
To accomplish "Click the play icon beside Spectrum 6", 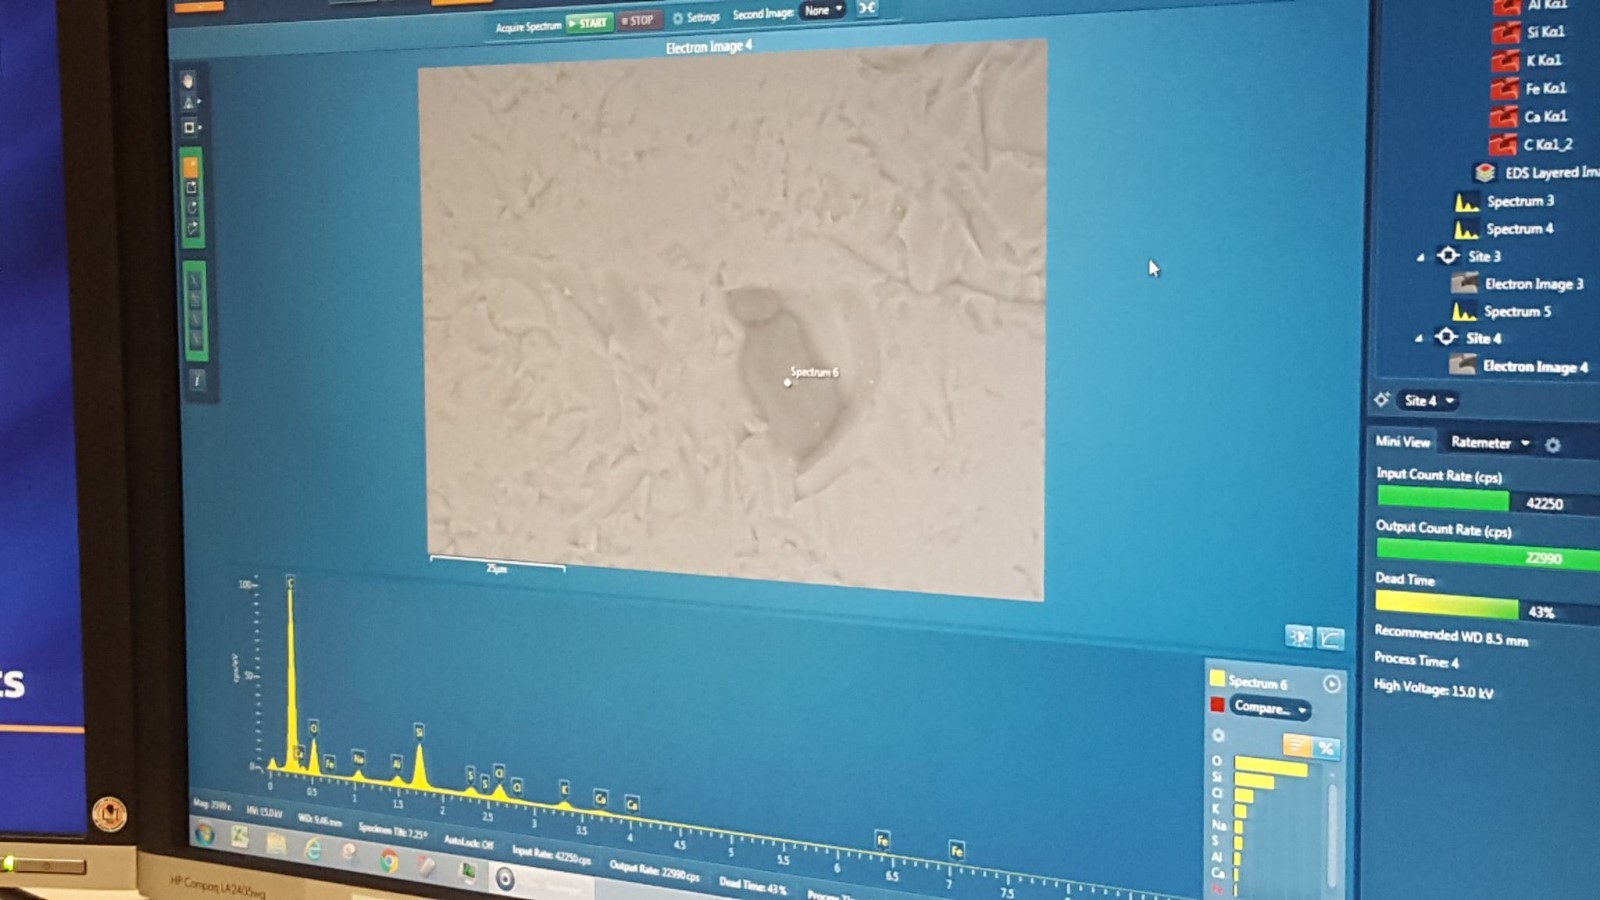I will tap(1331, 684).
